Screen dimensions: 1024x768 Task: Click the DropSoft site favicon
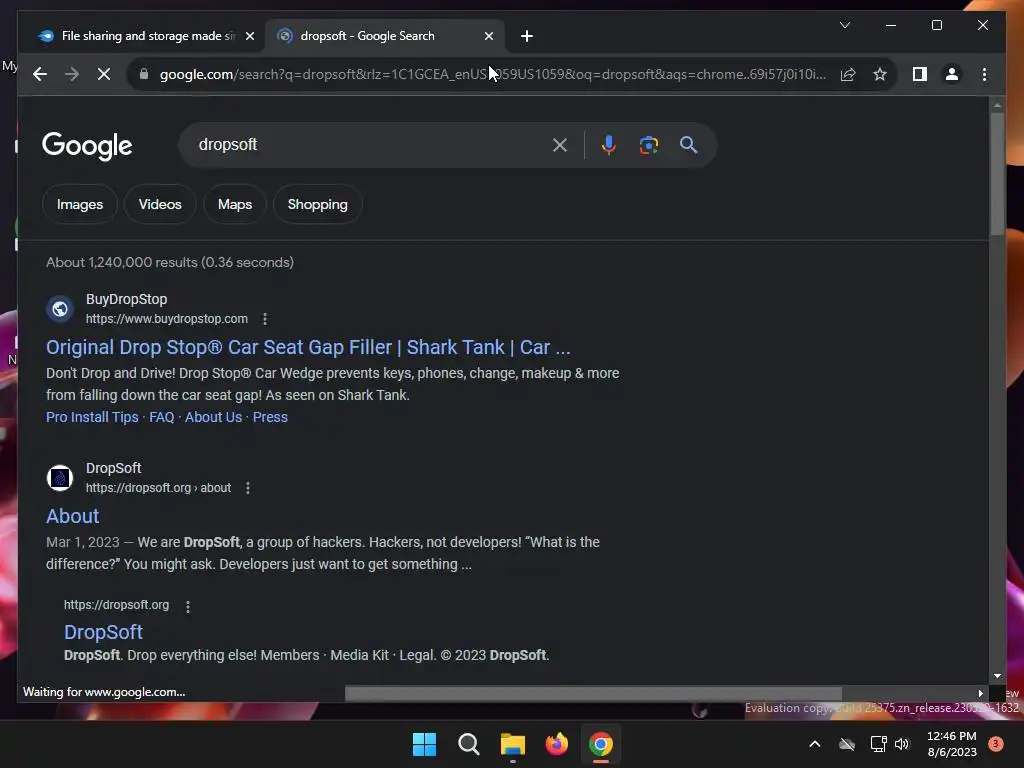tap(60, 477)
